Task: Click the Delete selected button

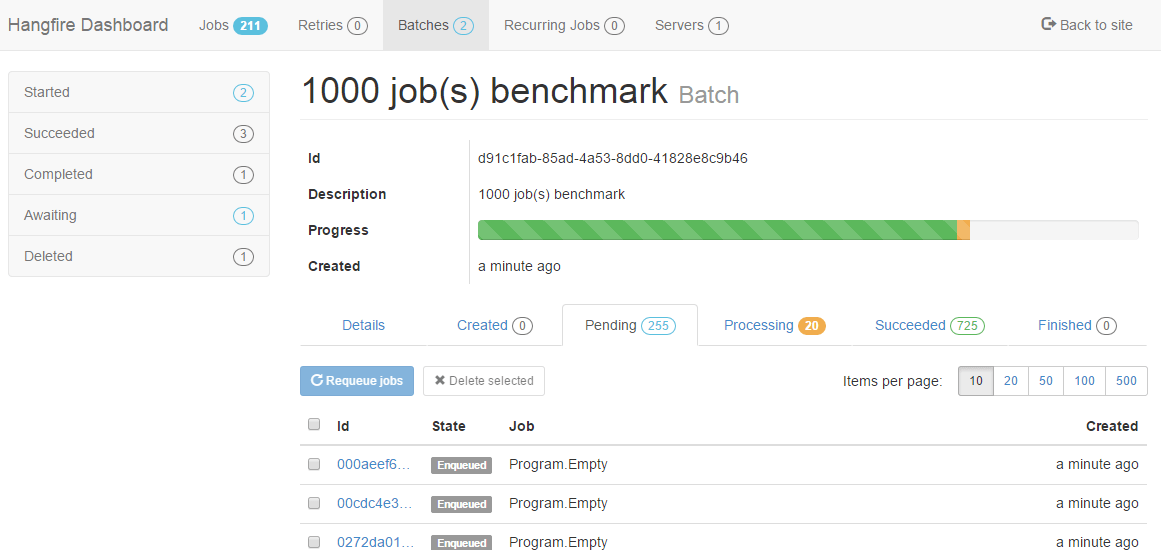Action: pos(484,380)
